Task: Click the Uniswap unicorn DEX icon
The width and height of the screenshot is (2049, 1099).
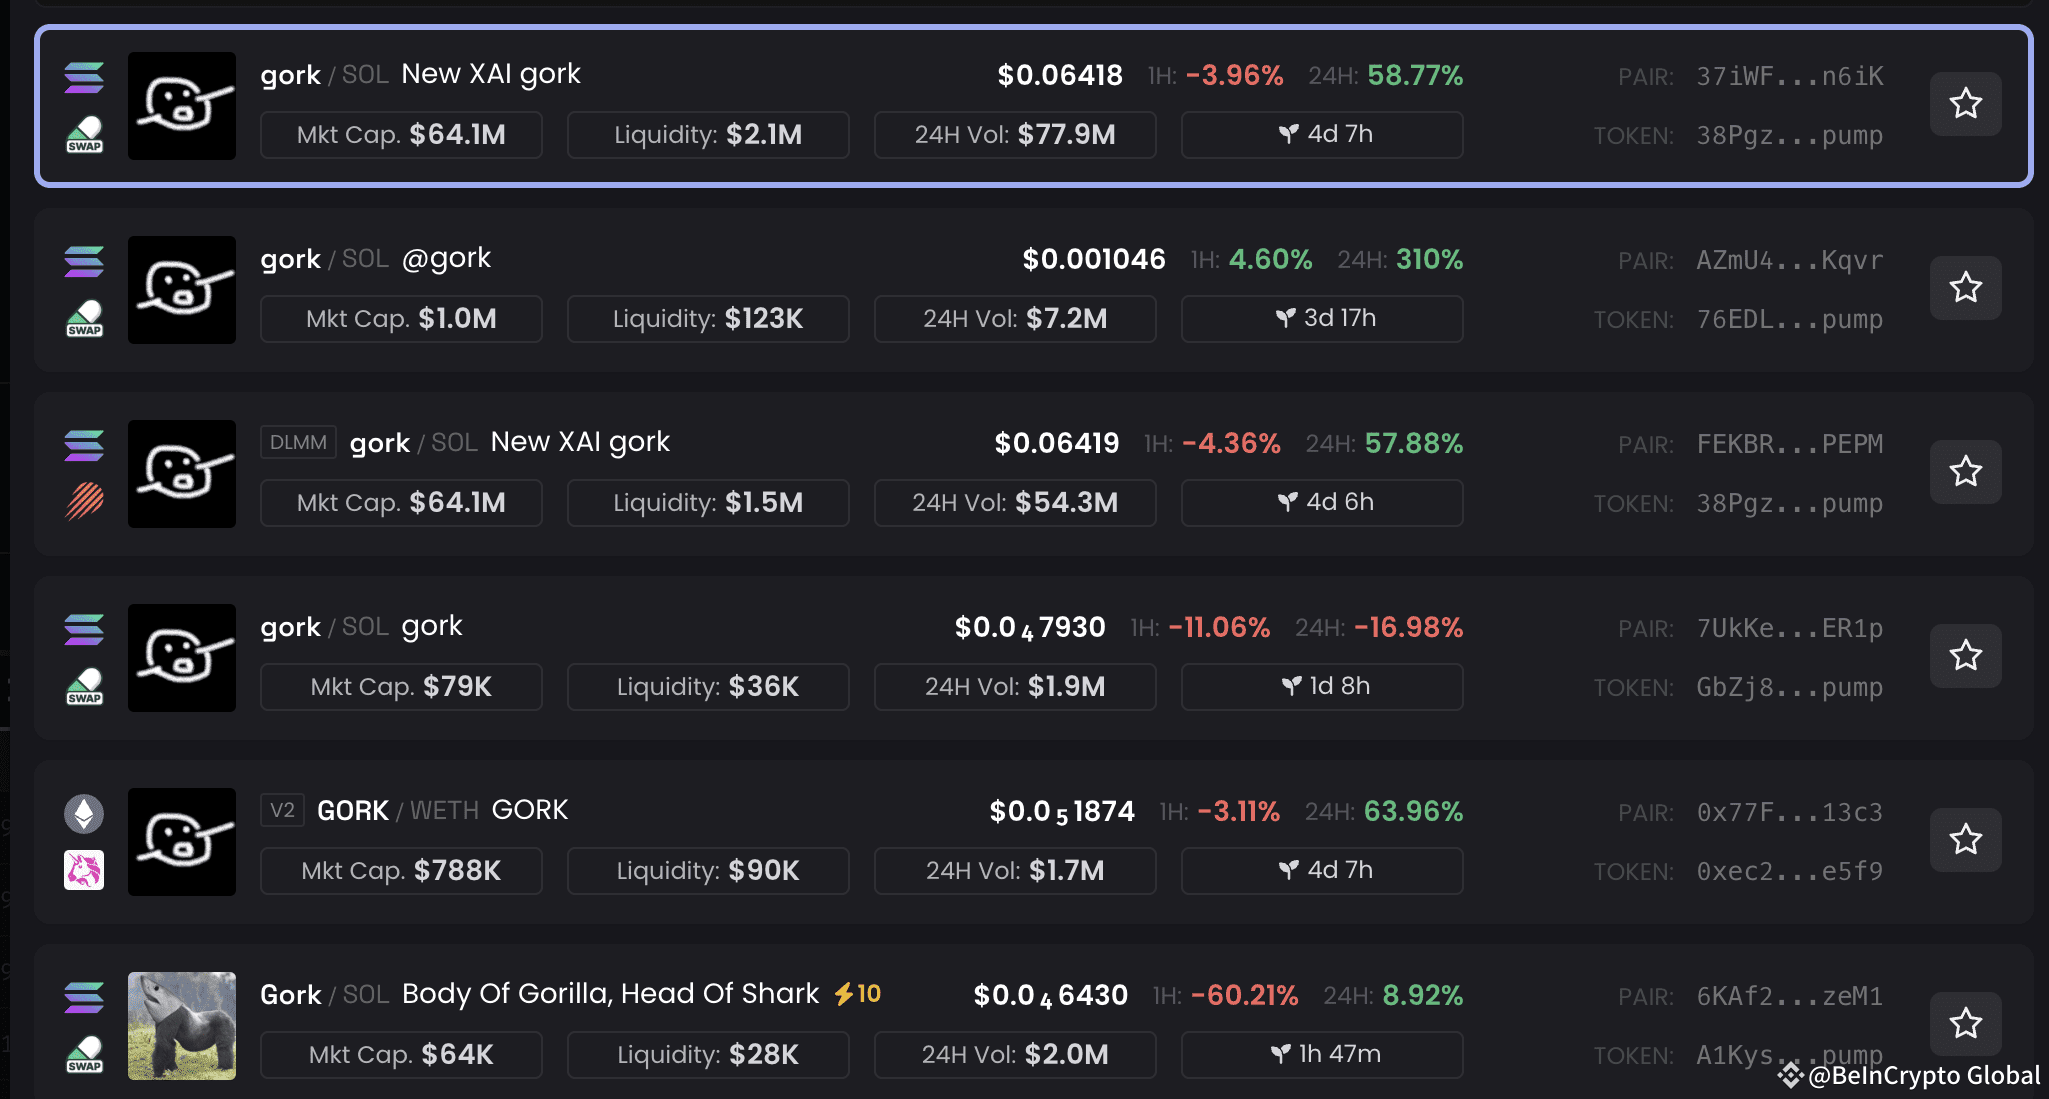Action: coord(84,870)
